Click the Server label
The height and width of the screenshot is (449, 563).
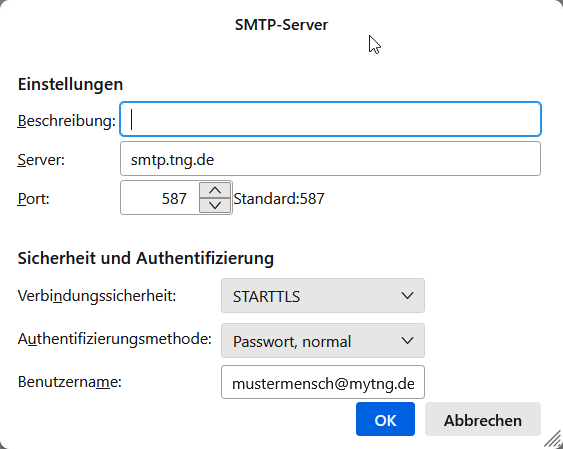click(x=41, y=160)
